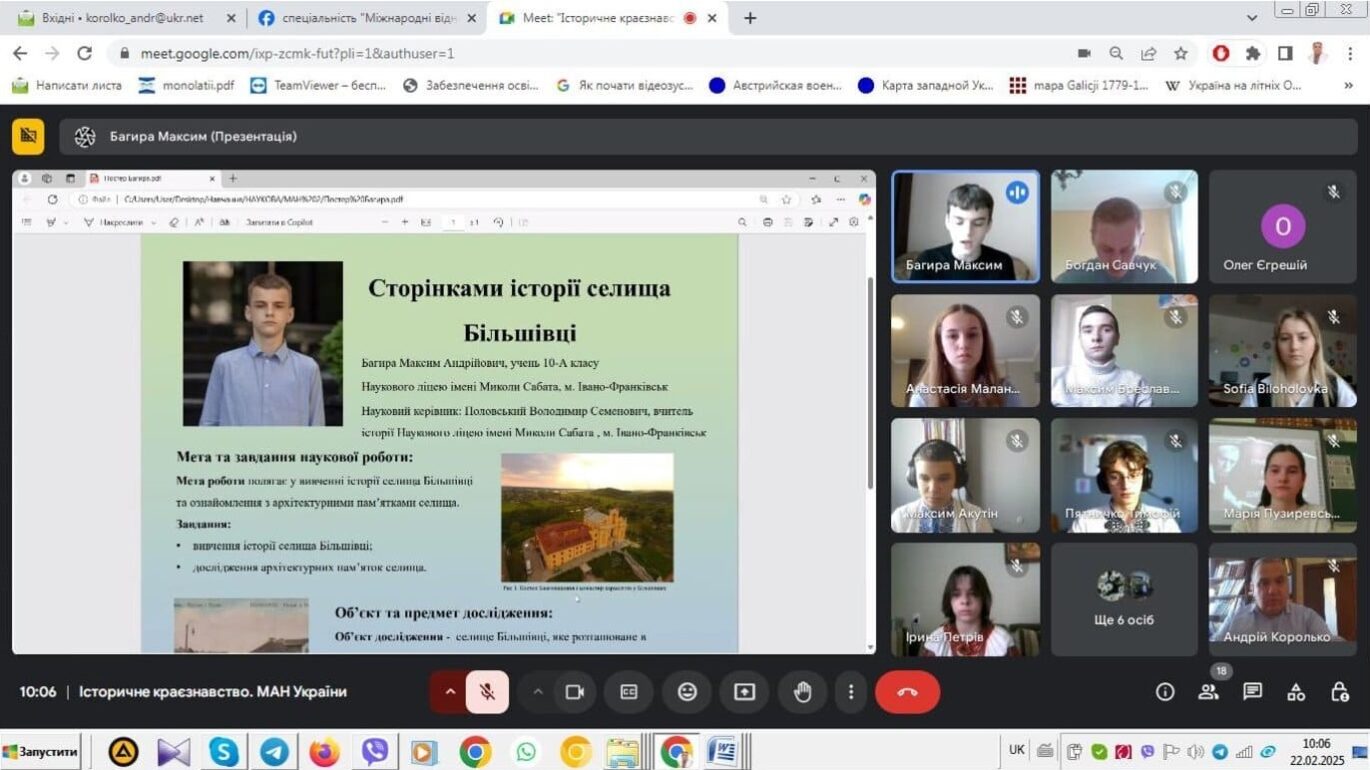1370x770 pixels.
Task: Show the participants people panel
Action: point(1209,692)
